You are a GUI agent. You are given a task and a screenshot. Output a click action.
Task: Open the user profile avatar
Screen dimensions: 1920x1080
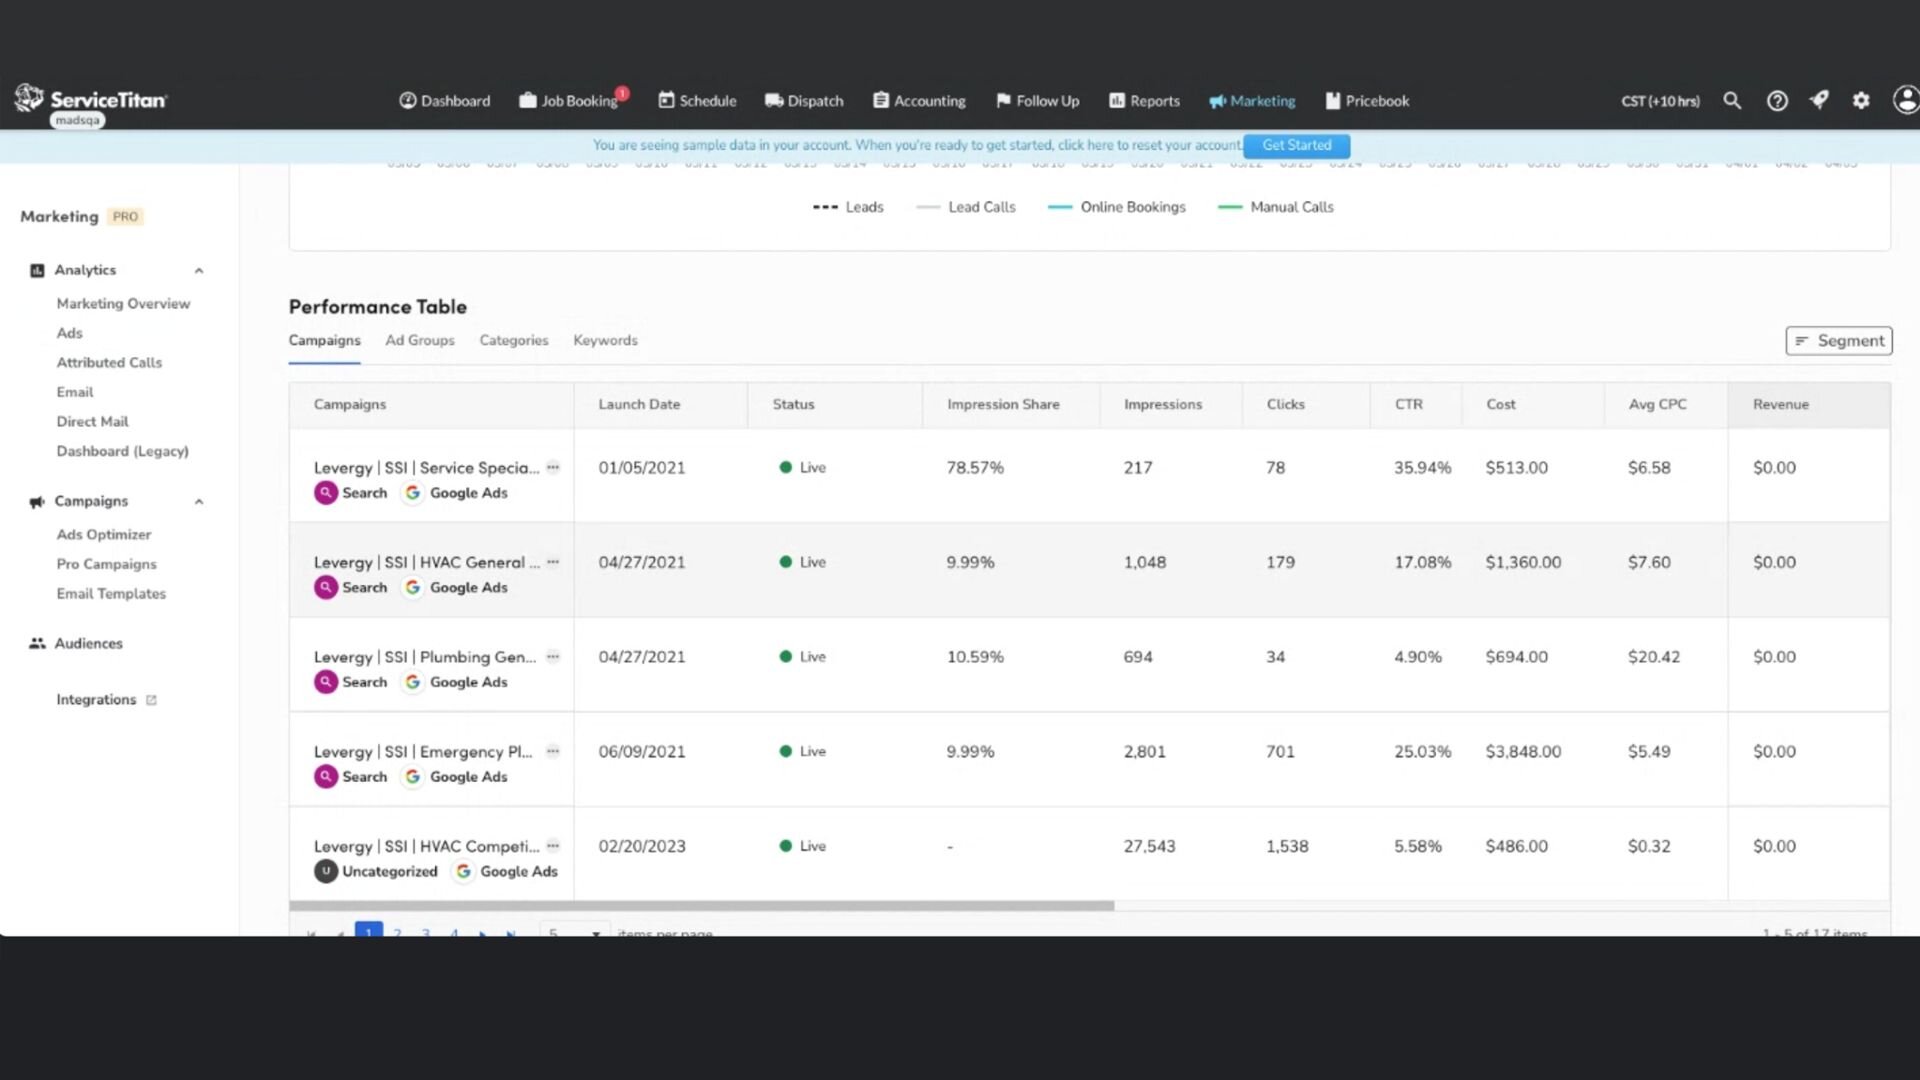[1906, 100]
